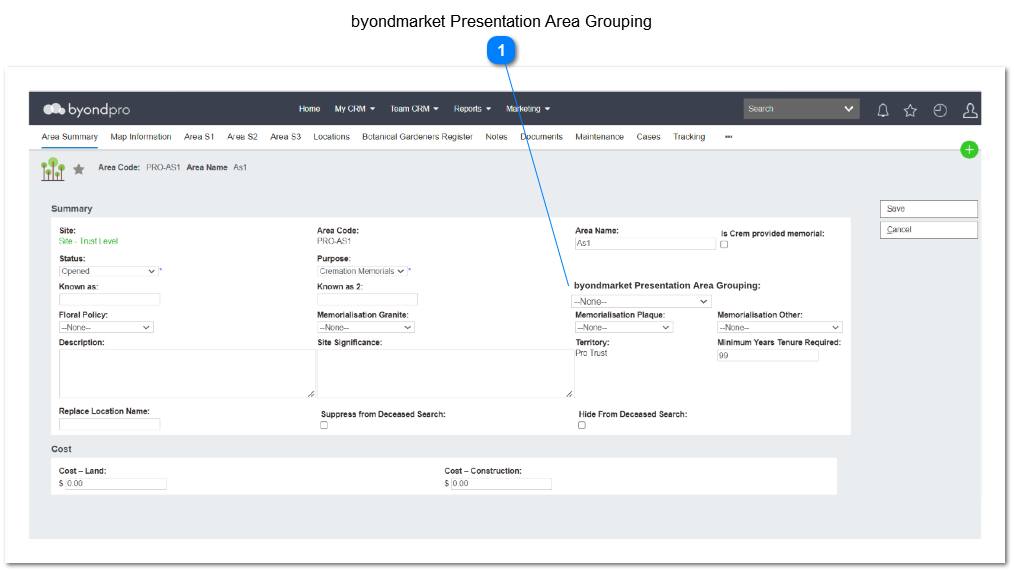Switch to Area S3 tab
This screenshot has width=1014, height=572.
click(286, 137)
